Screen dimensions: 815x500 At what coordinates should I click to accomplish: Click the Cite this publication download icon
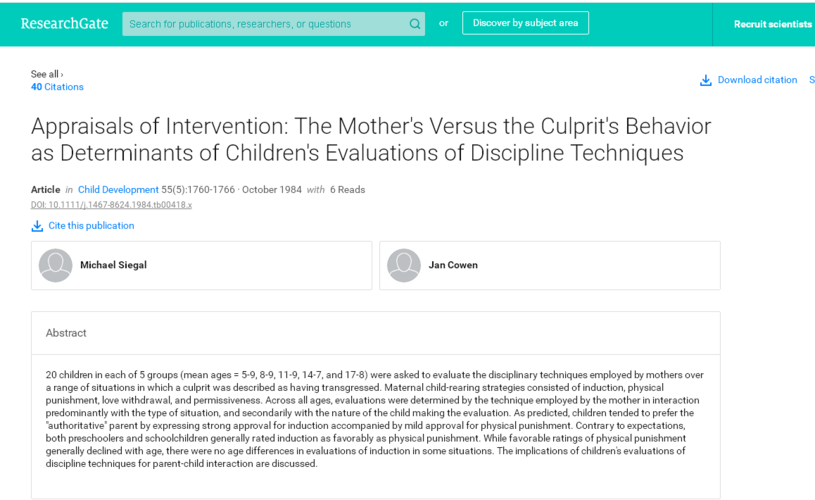click(x=37, y=226)
